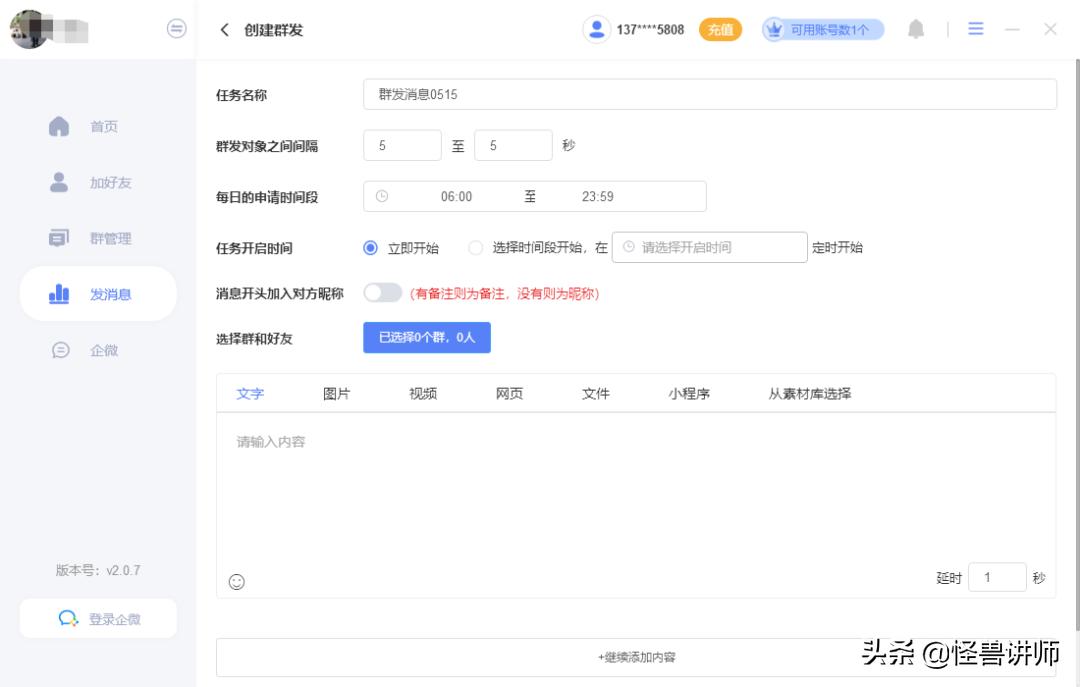The width and height of the screenshot is (1080, 687).
Task: Open 群管理 group management panel
Action: point(106,238)
